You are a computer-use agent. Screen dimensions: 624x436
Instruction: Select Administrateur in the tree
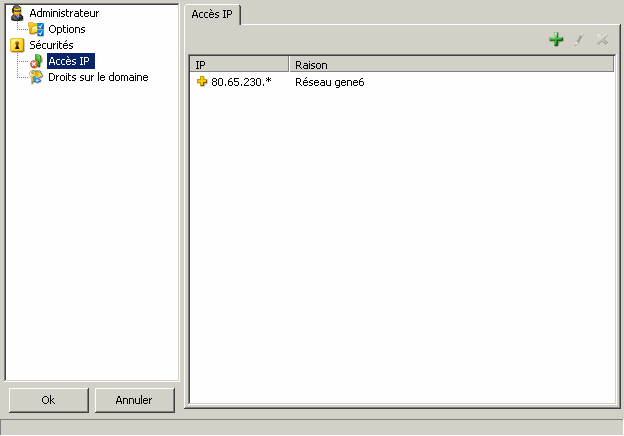point(64,13)
